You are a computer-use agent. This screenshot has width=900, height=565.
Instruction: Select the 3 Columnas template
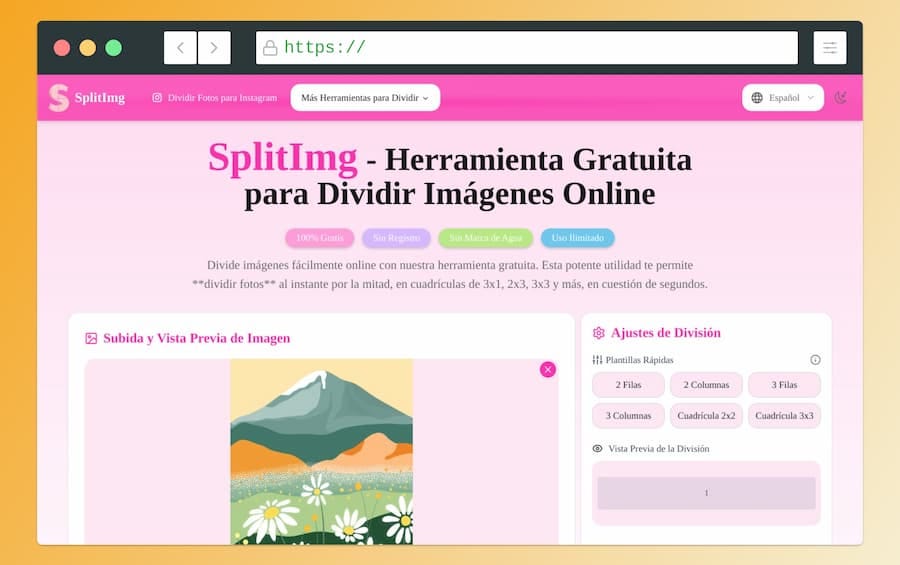click(629, 416)
